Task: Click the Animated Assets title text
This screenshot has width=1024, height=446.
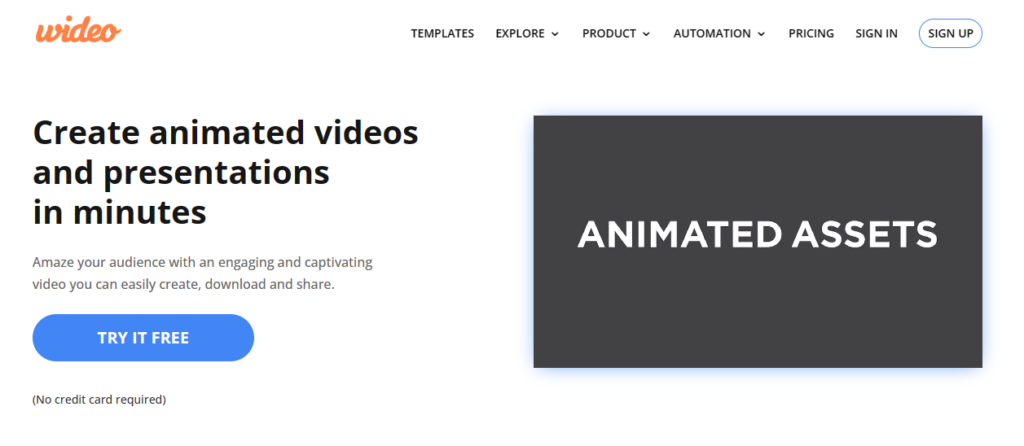Action: point(757,235)
